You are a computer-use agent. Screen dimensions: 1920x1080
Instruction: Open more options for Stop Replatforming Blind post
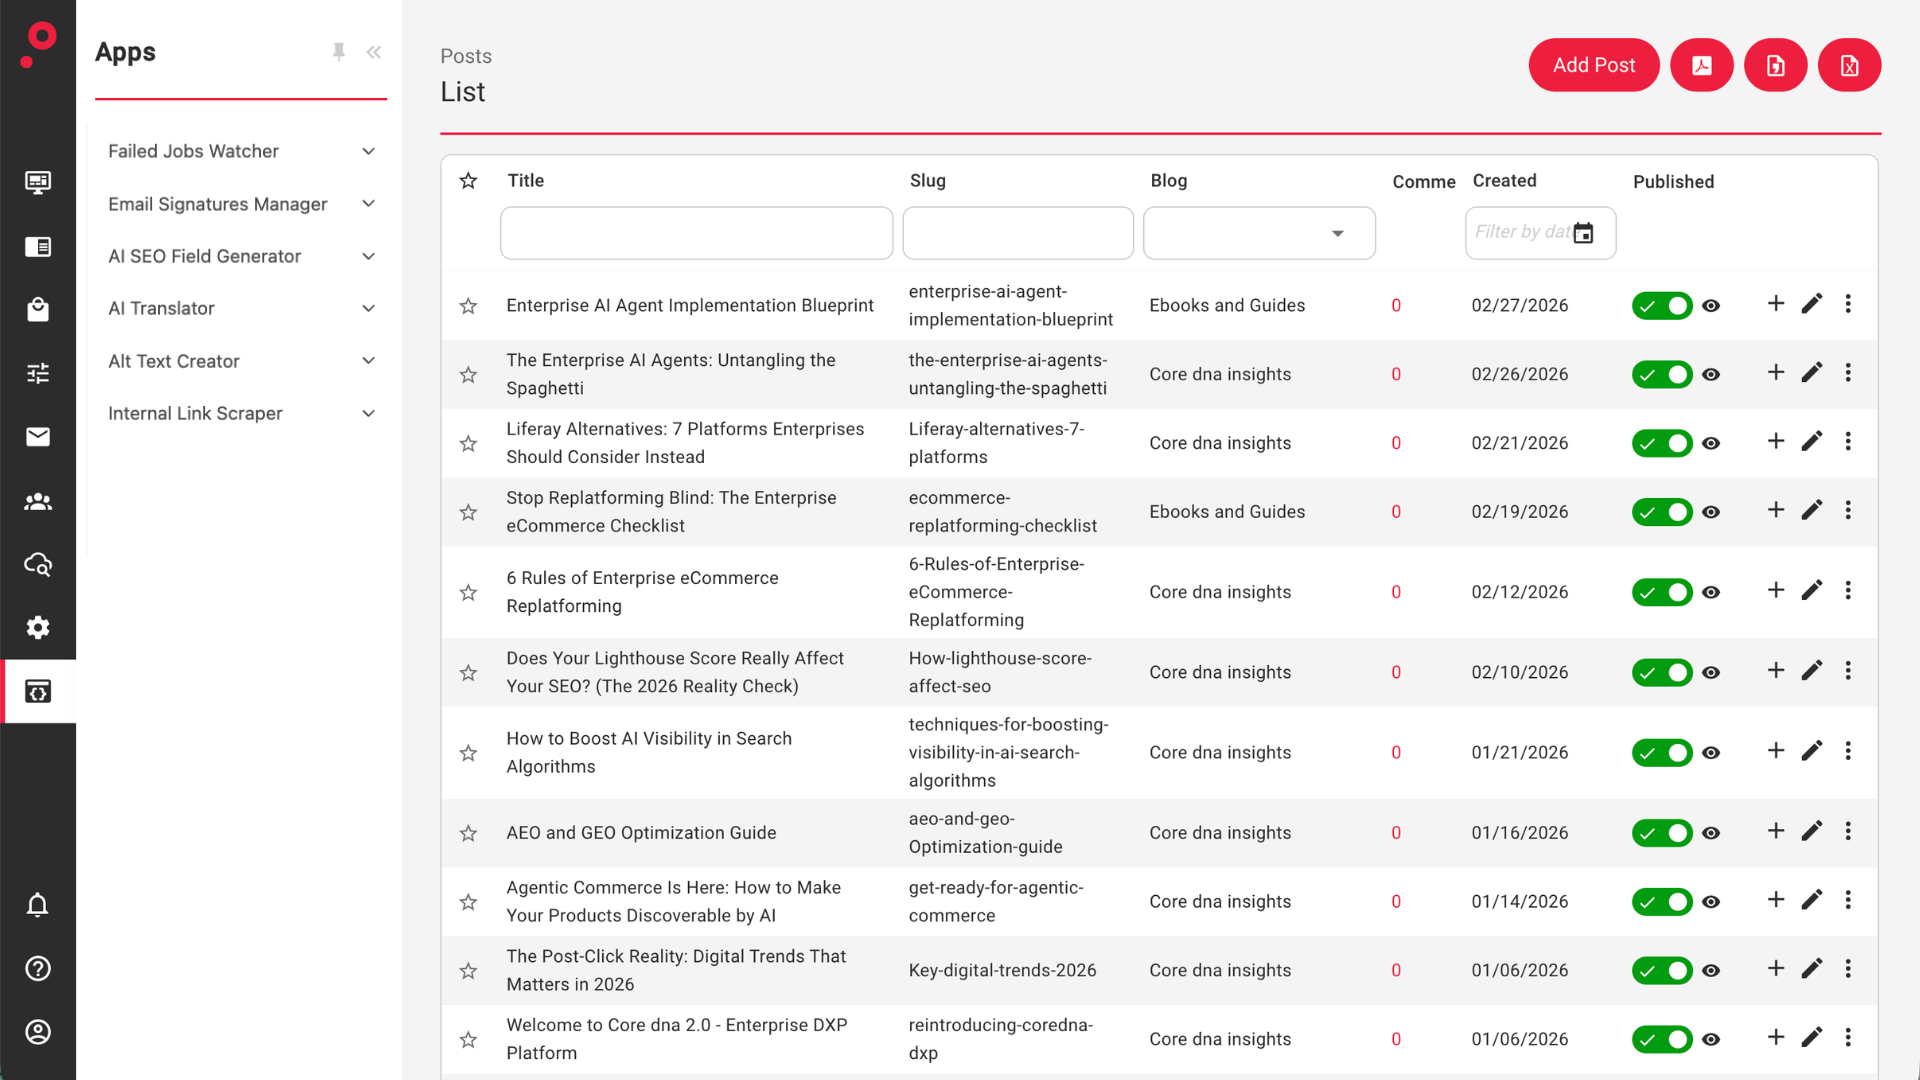(1848, 511)
